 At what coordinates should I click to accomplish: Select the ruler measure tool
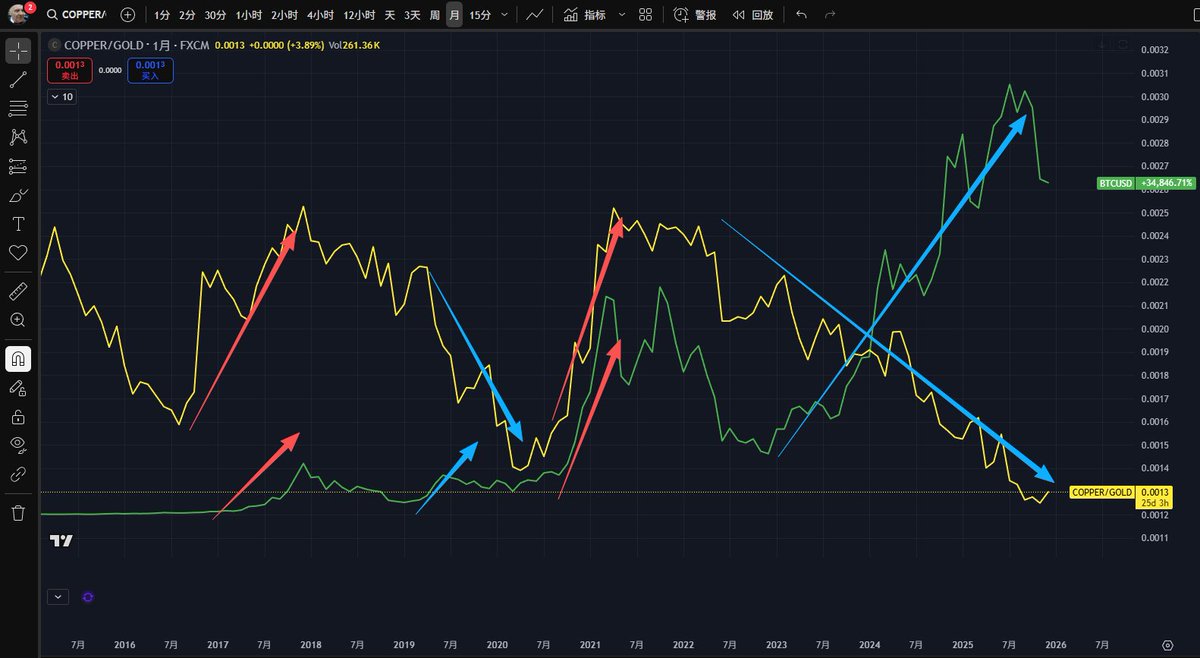18,291
